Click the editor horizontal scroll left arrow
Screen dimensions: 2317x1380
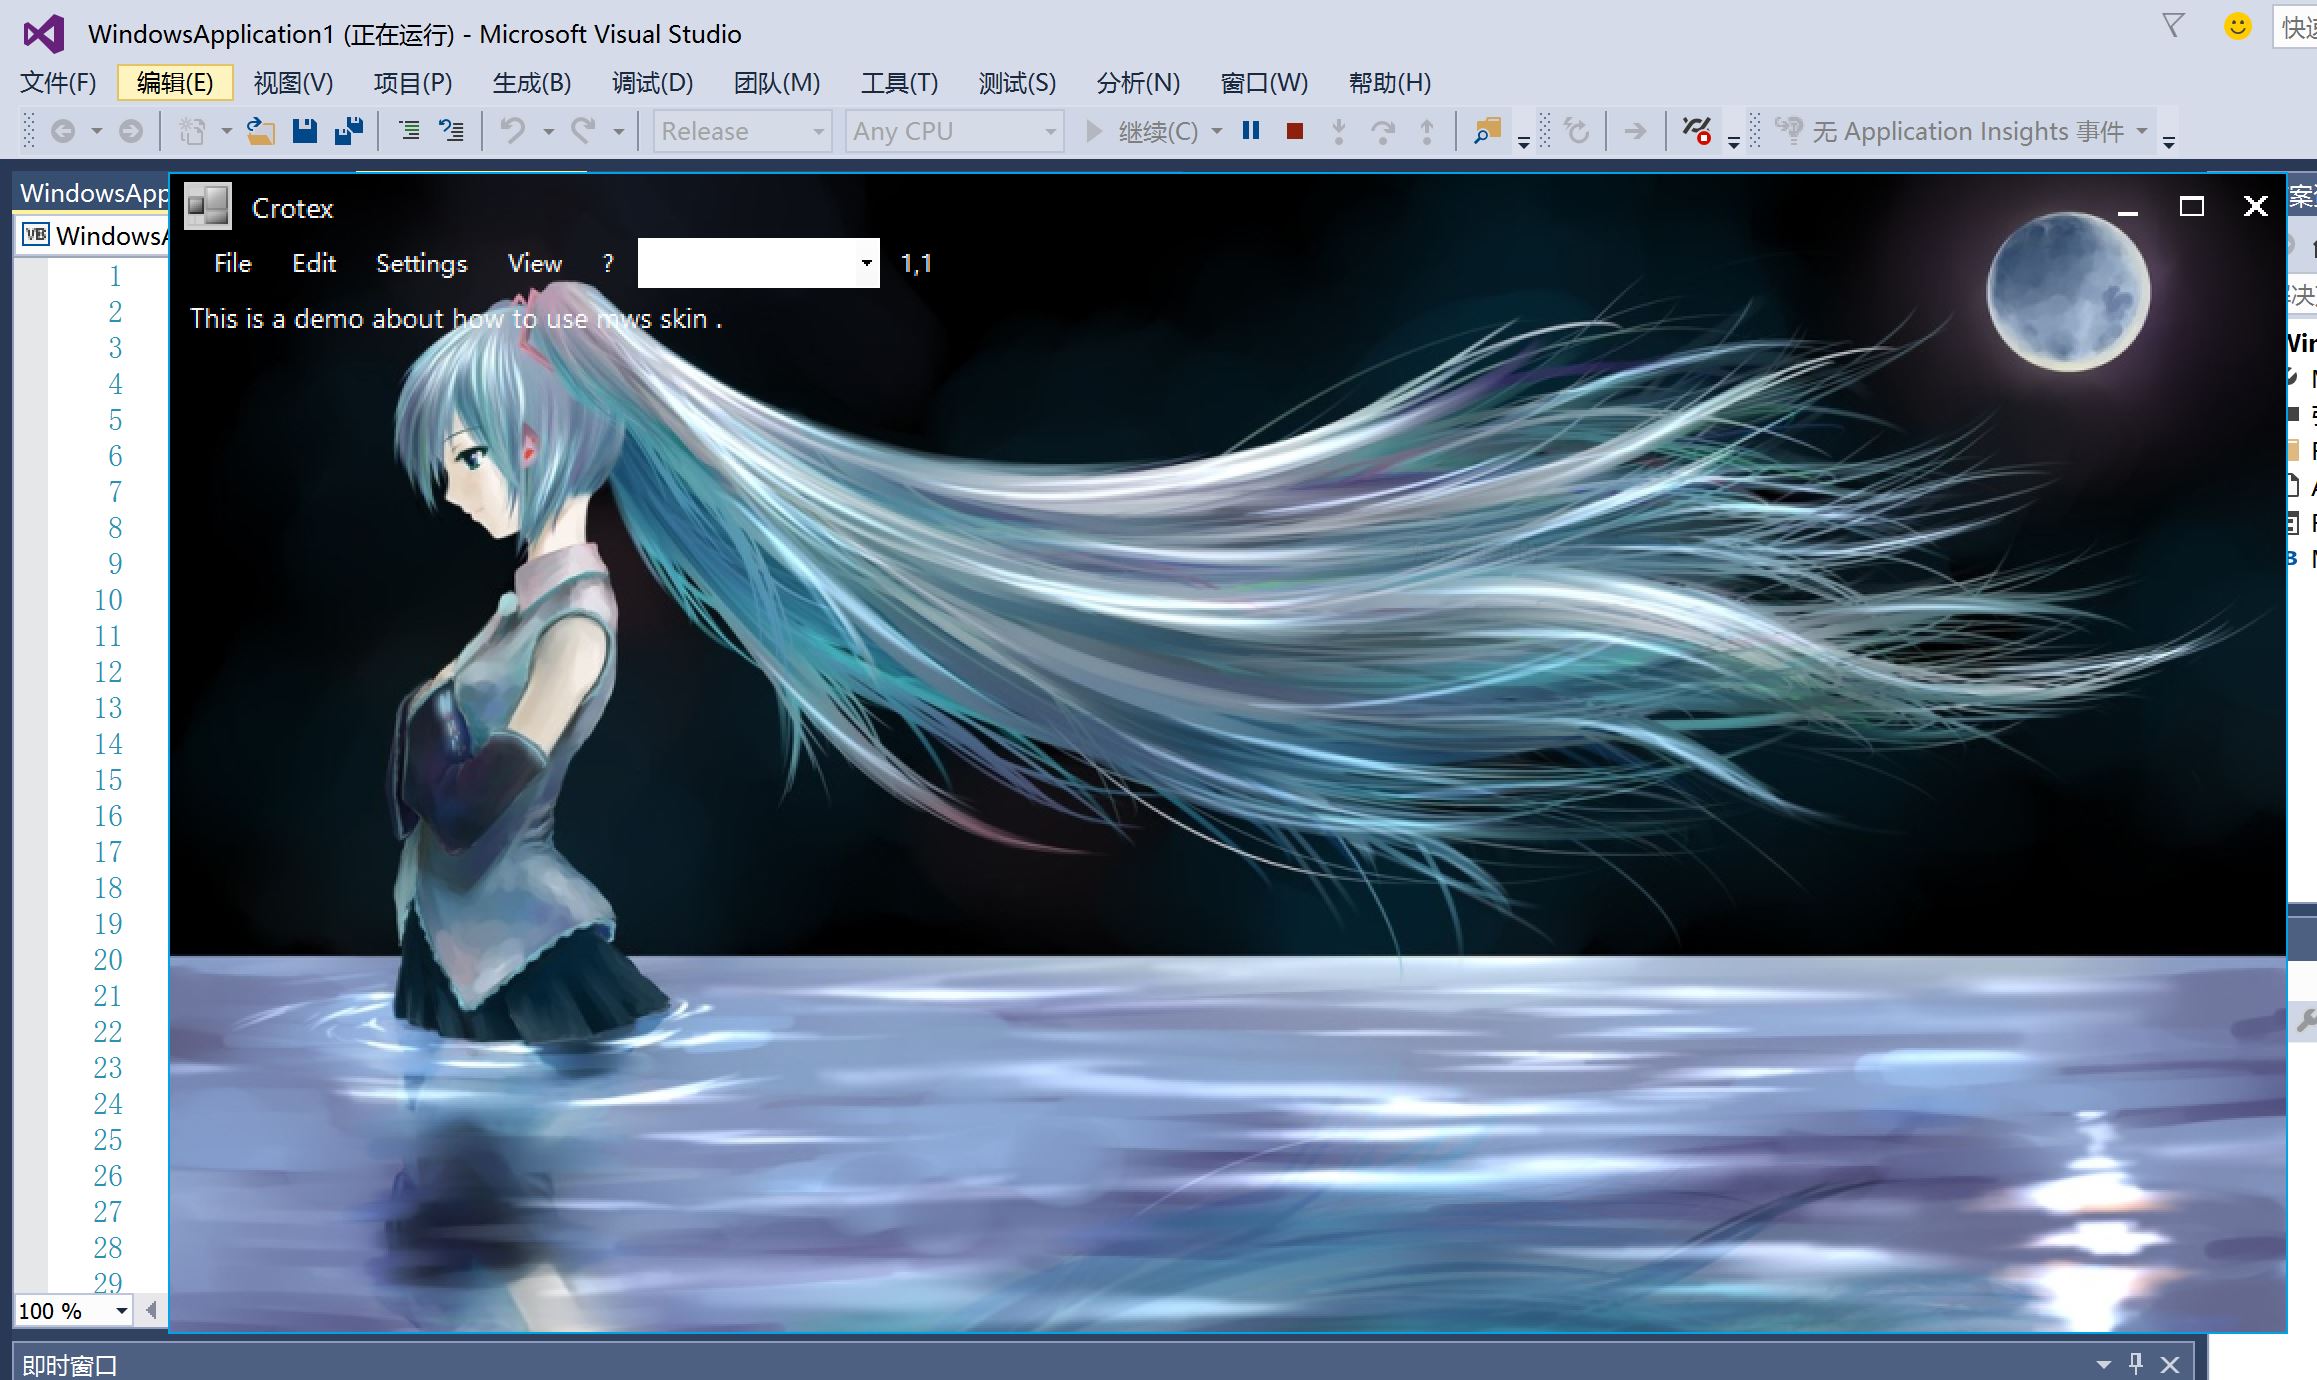[151, 1310]
